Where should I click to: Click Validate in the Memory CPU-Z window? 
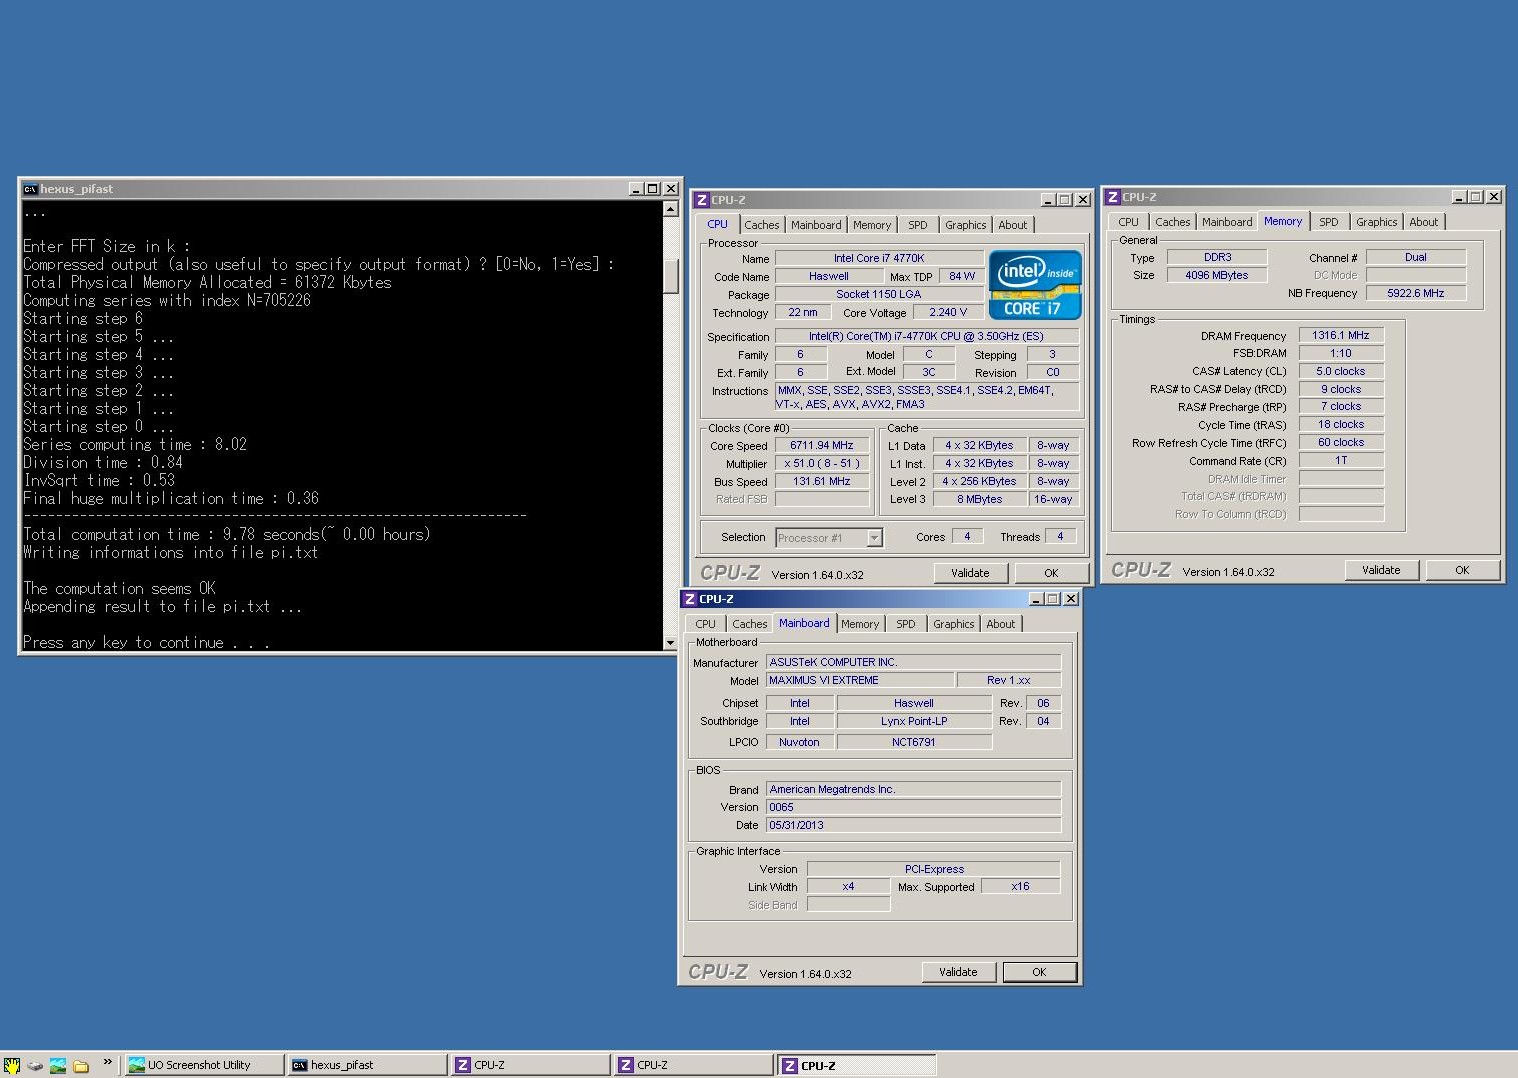[1381, 570]
